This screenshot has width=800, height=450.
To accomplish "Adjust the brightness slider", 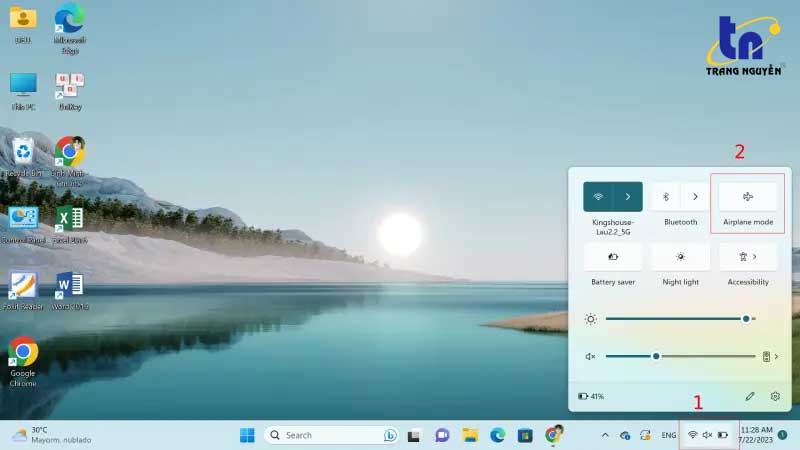I will (746, 319).
